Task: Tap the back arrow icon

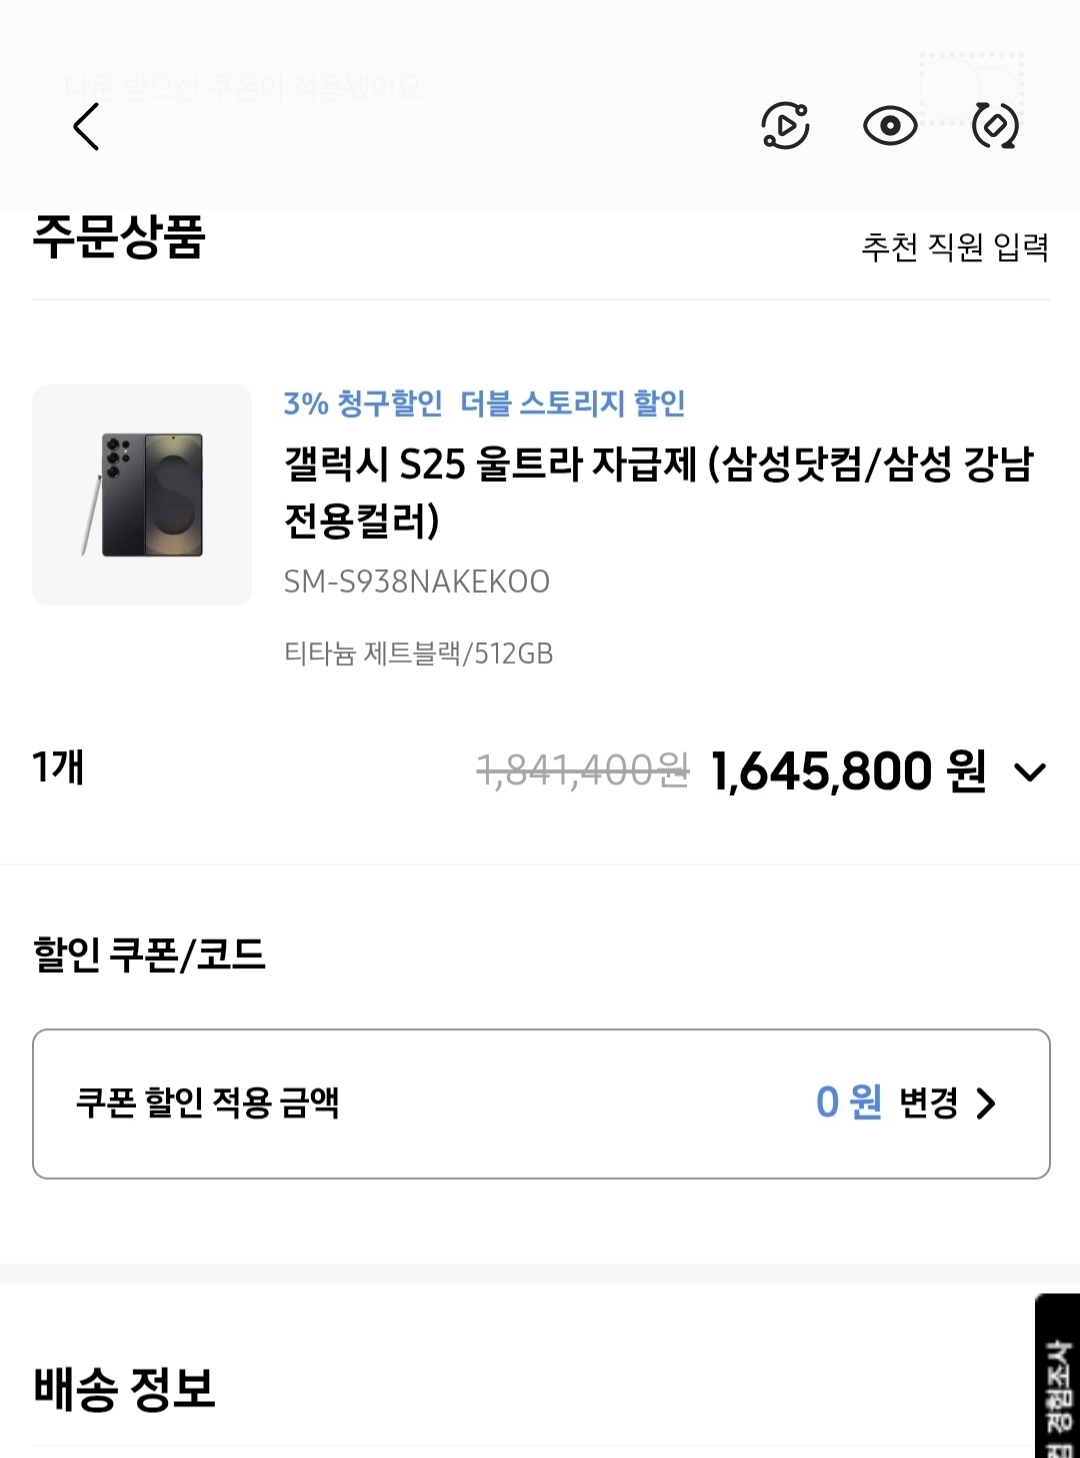Action: 87,127
